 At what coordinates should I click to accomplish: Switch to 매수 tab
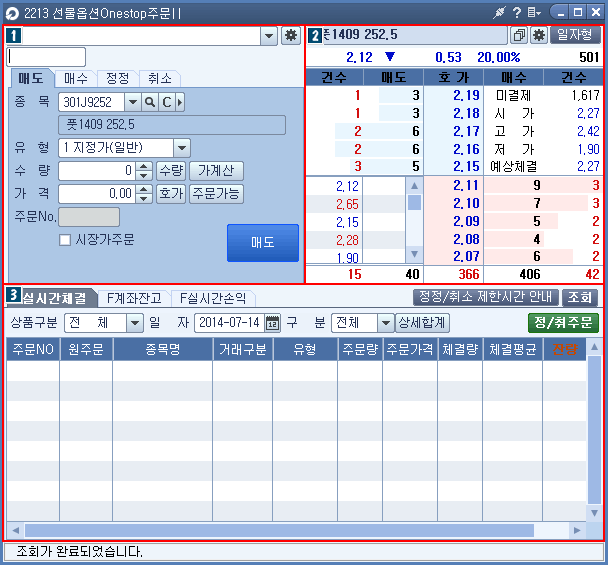point(76,79)
